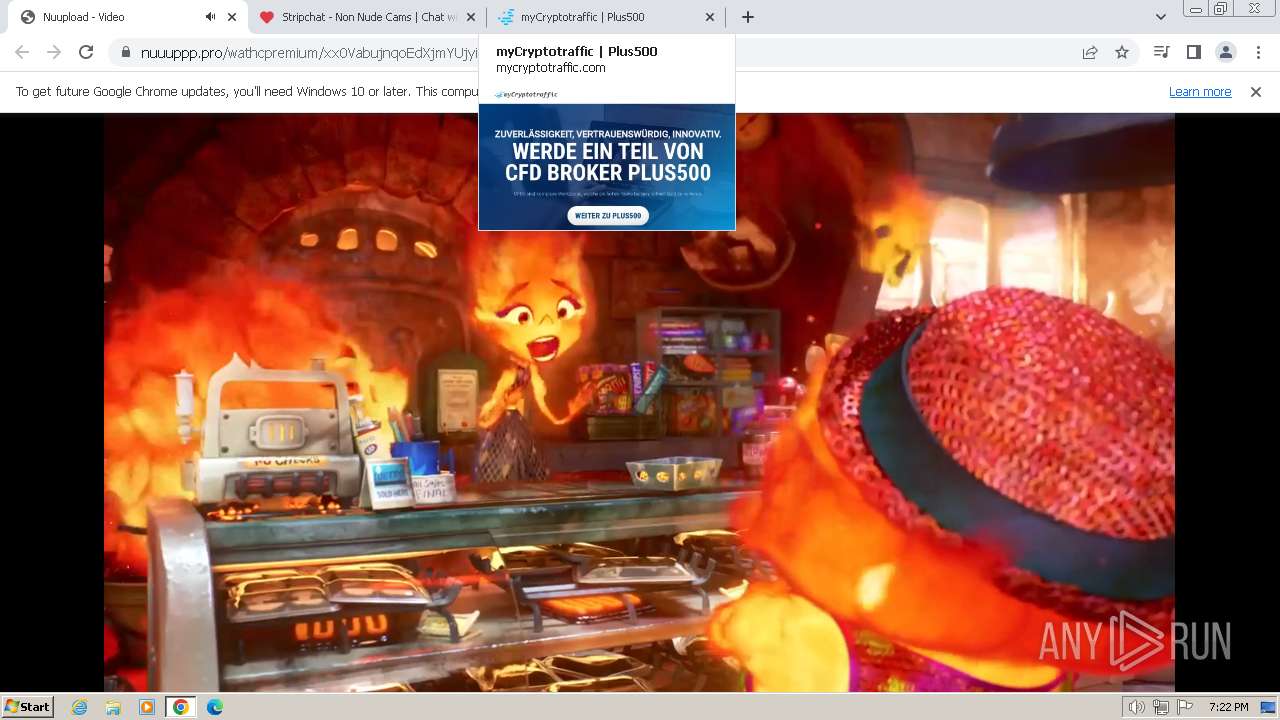Open media controls button
1280x720 pixels.
coord(1161,52)
